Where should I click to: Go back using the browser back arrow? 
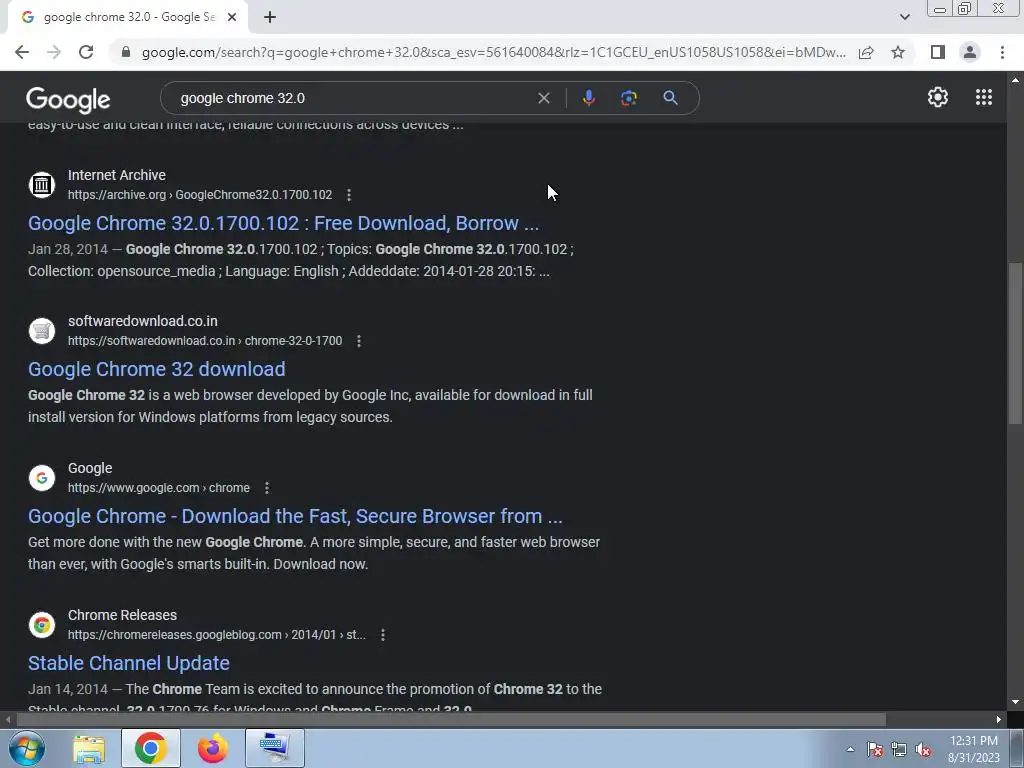[x=22, y=52]
